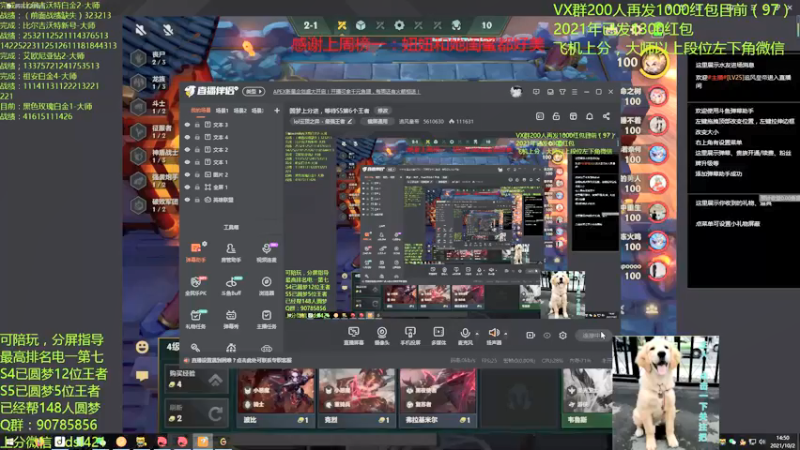Switch to the third 场景 scene tab
Image resolution: width=800 pixels, height=450 pixels.
[x=258, y=110]
